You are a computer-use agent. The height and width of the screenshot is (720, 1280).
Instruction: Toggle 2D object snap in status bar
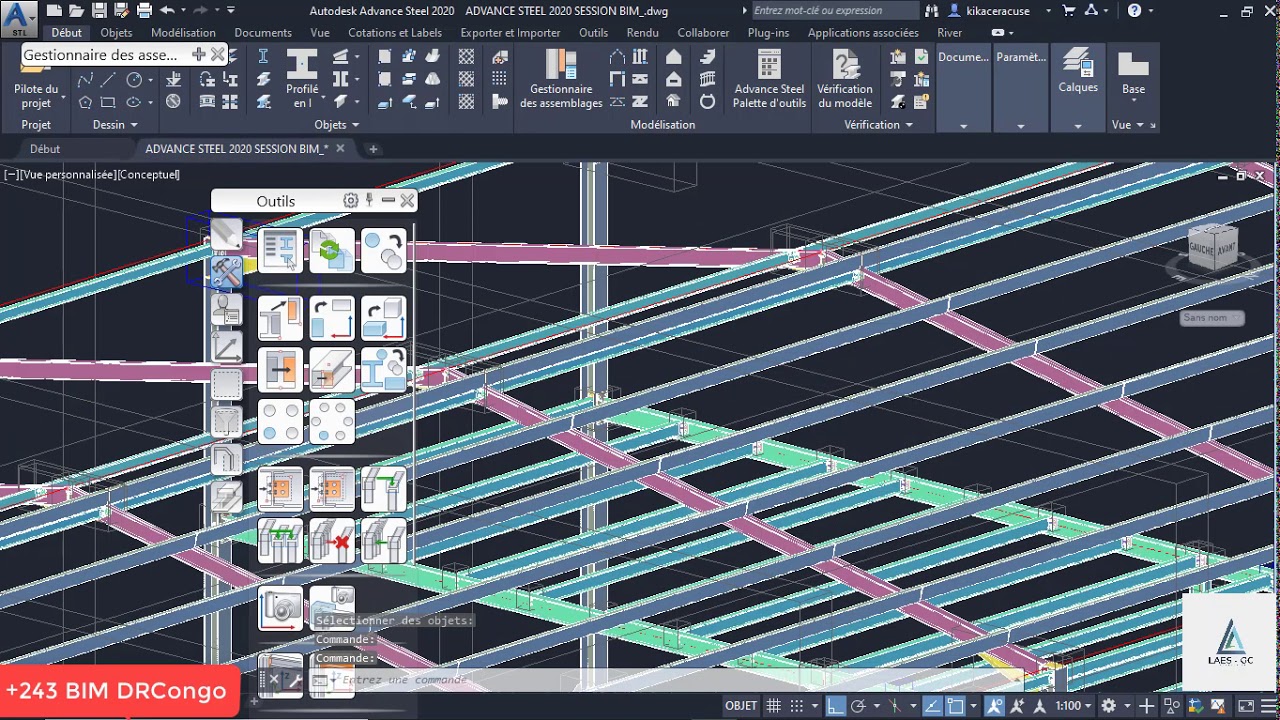[x=956, y=706]
